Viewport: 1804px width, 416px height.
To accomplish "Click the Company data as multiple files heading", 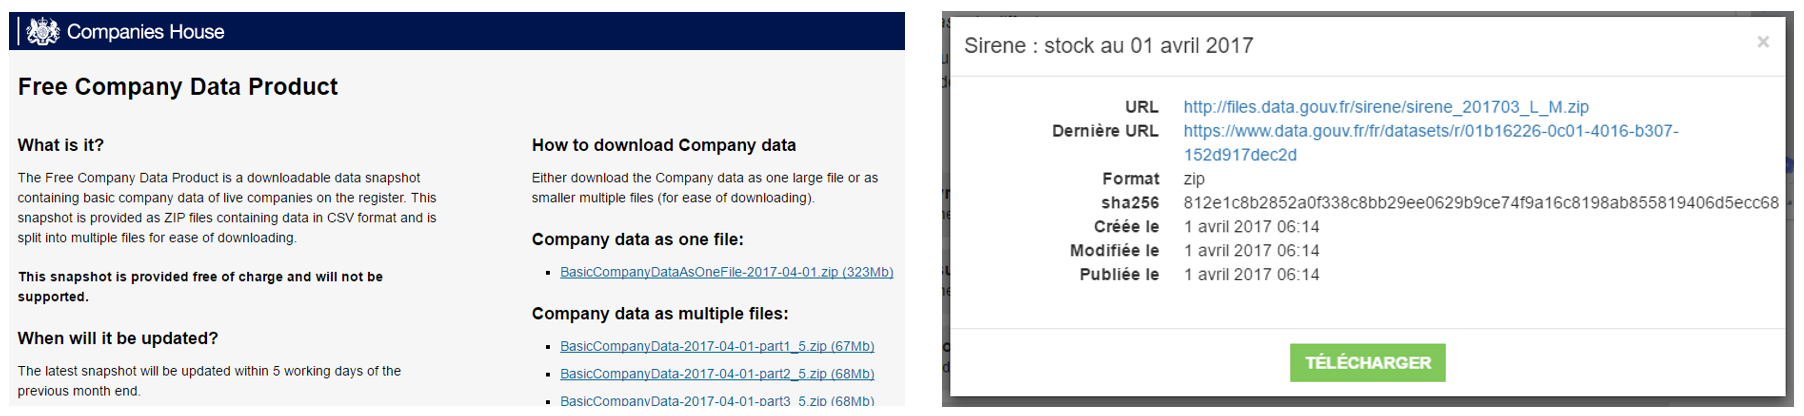I will [x=660, y=314].
